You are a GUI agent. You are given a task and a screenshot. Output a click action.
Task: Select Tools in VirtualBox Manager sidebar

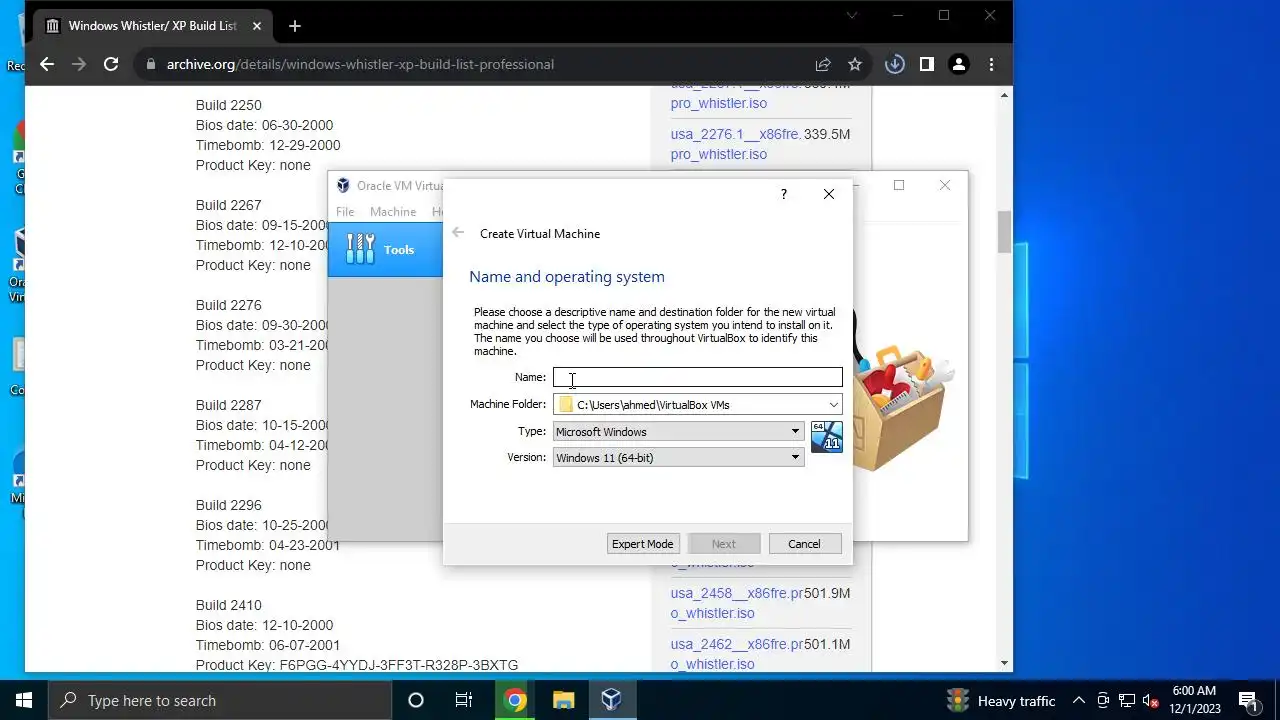[x=385, y=249]
